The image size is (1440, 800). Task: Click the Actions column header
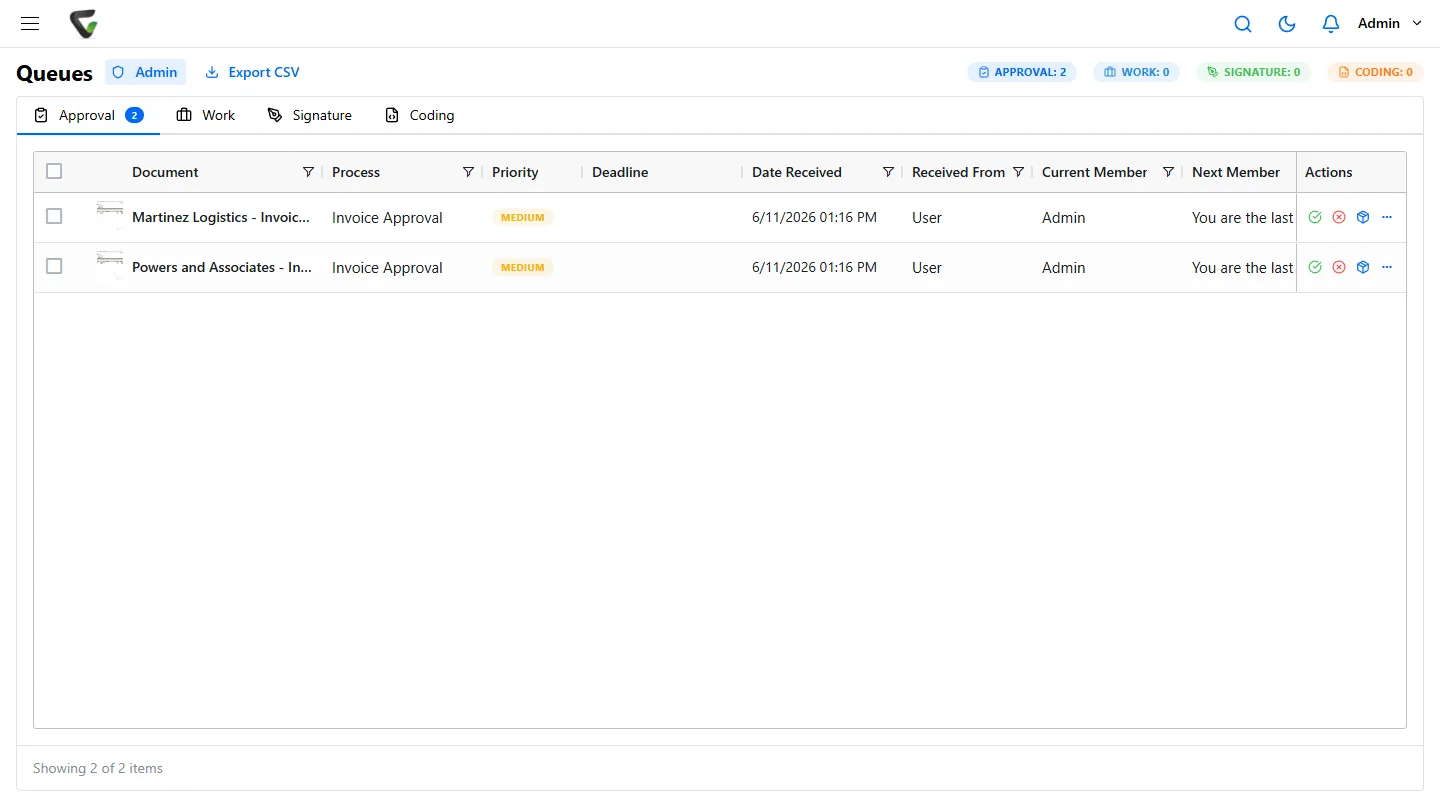[x=1328, y=172]
